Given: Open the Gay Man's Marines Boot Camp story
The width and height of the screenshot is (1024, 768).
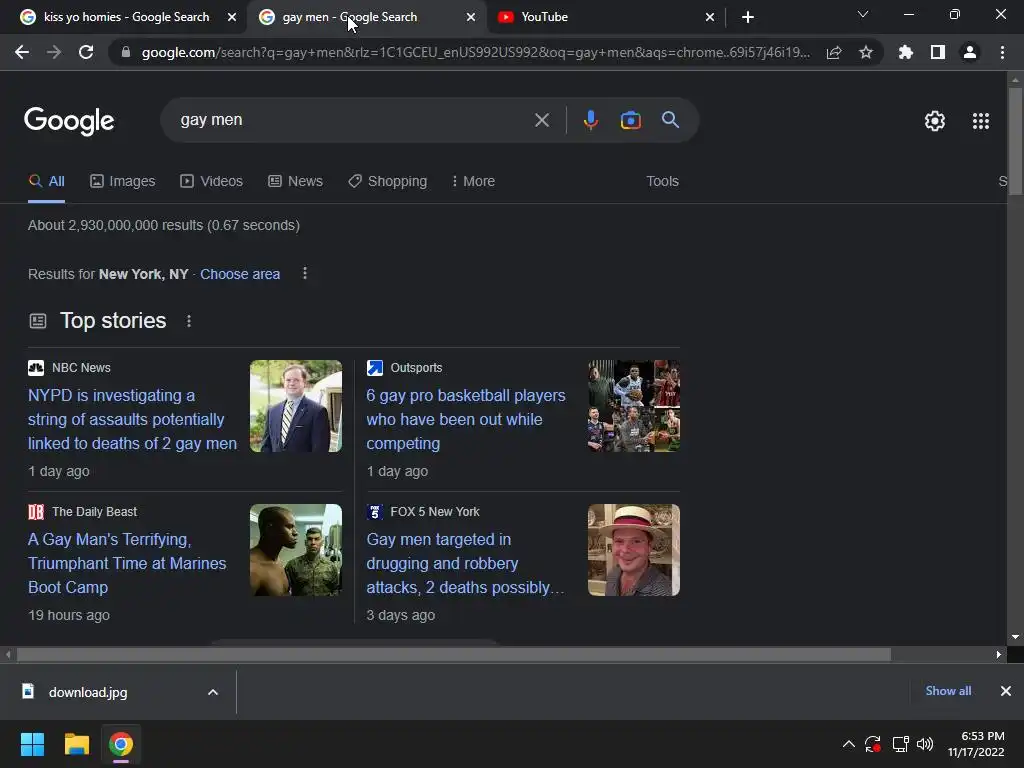Looking at the screenshot, I should click(127, 563).
